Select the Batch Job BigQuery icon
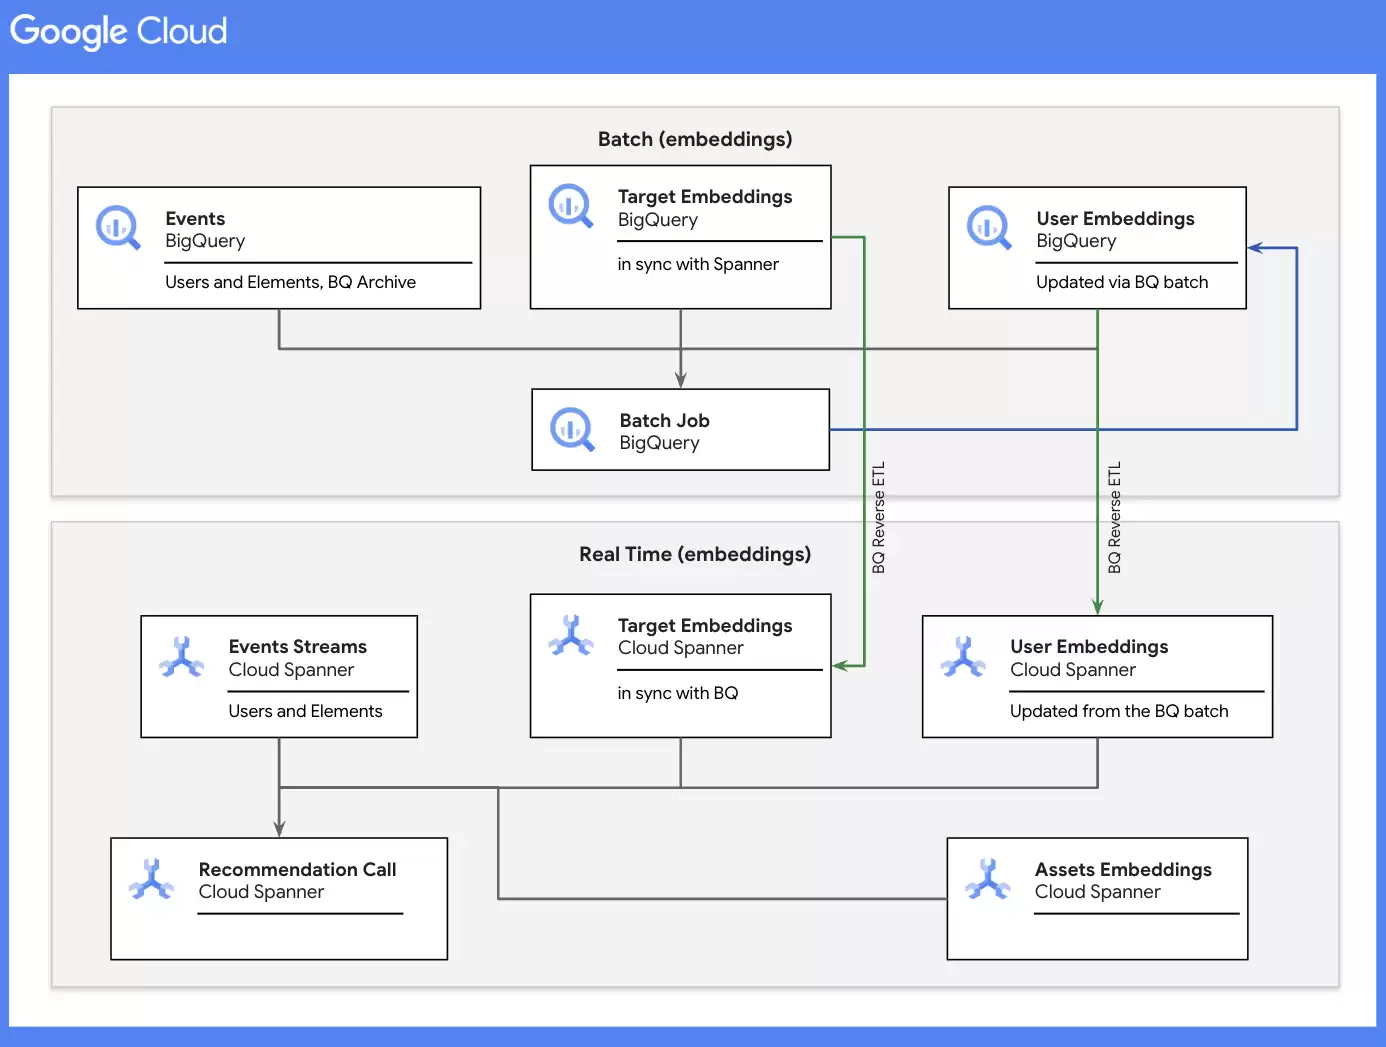Viewport: 1386px width, 1047px height. click(x=572, y=430)
